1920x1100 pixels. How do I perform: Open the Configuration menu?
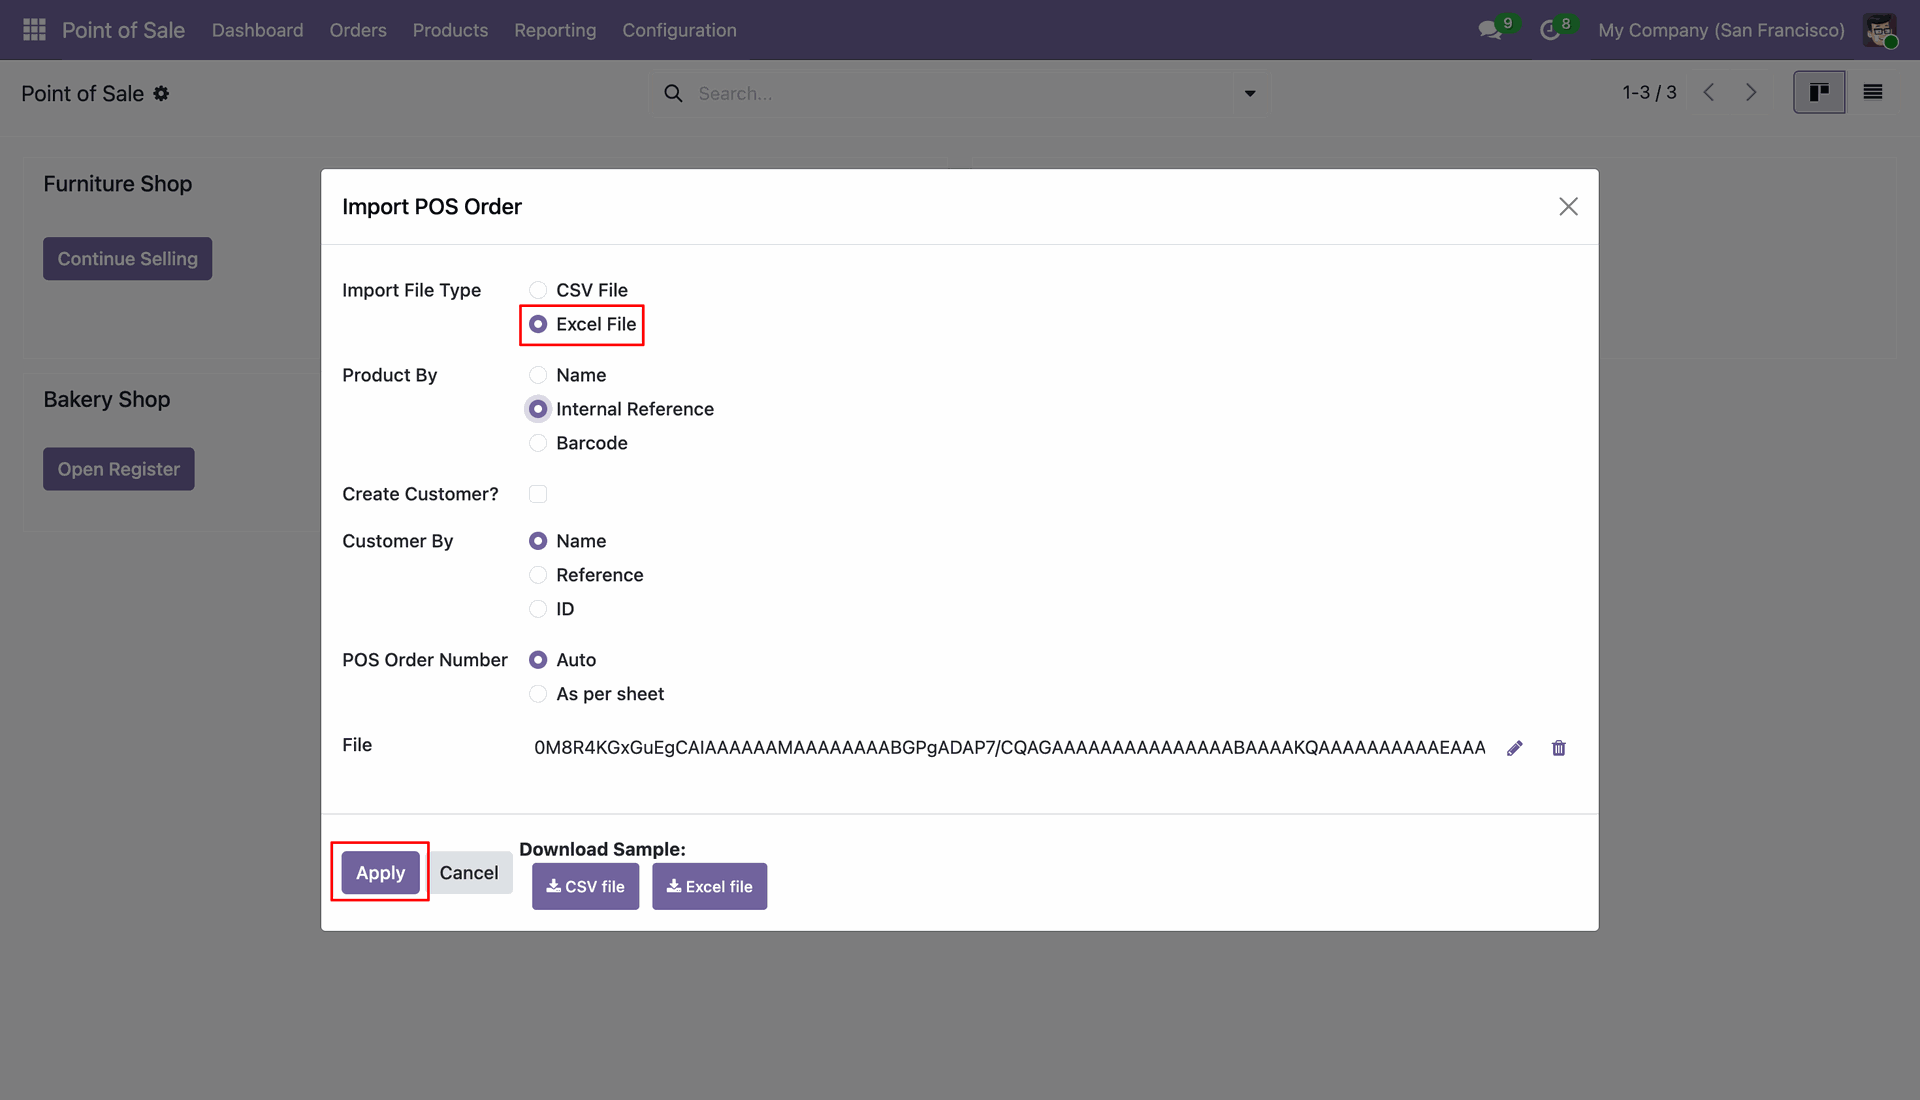click(x=679, y=30)
